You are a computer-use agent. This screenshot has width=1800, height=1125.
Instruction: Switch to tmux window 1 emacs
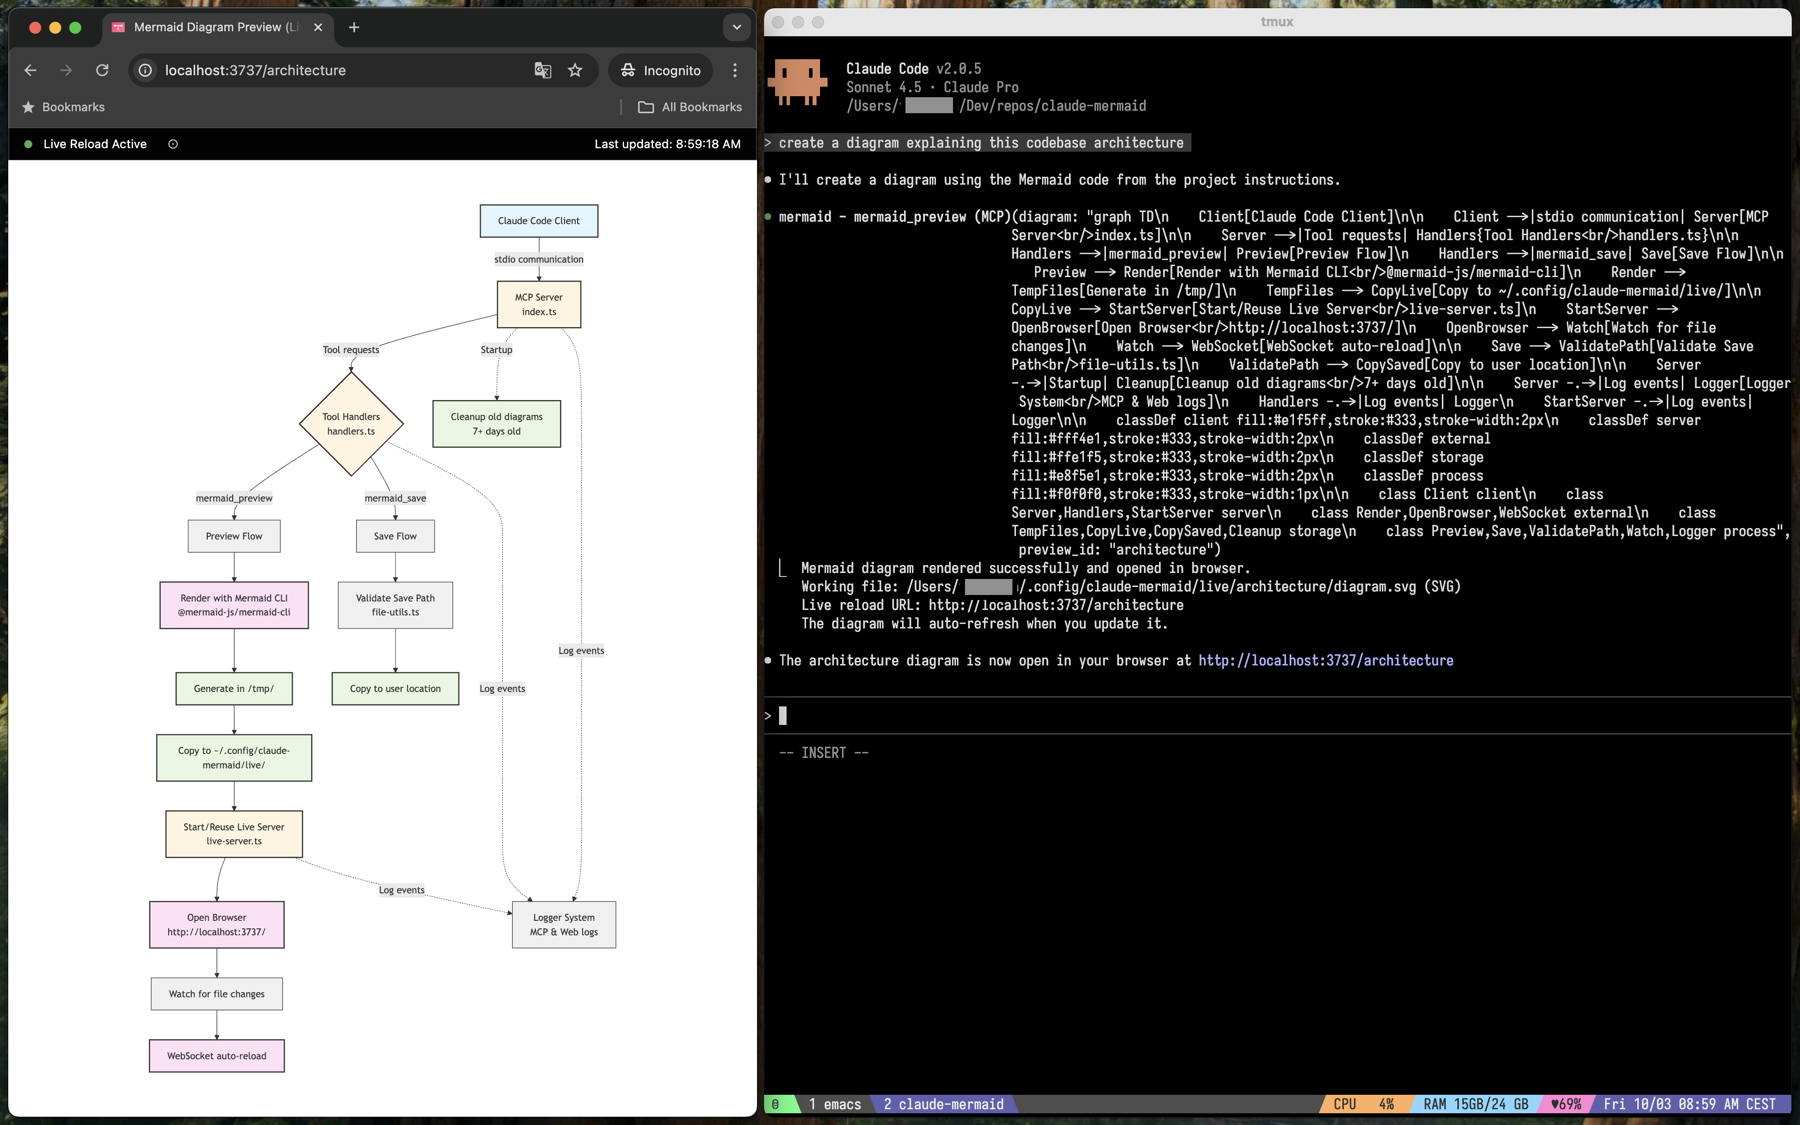[x=834, y=1104]
